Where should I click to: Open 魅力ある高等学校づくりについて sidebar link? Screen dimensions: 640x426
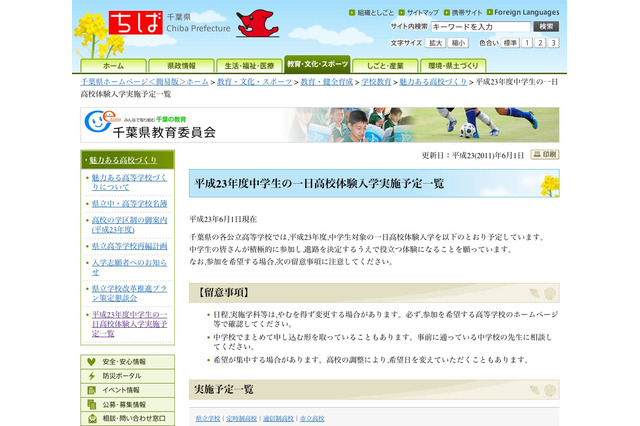click(x=129, y=182)
